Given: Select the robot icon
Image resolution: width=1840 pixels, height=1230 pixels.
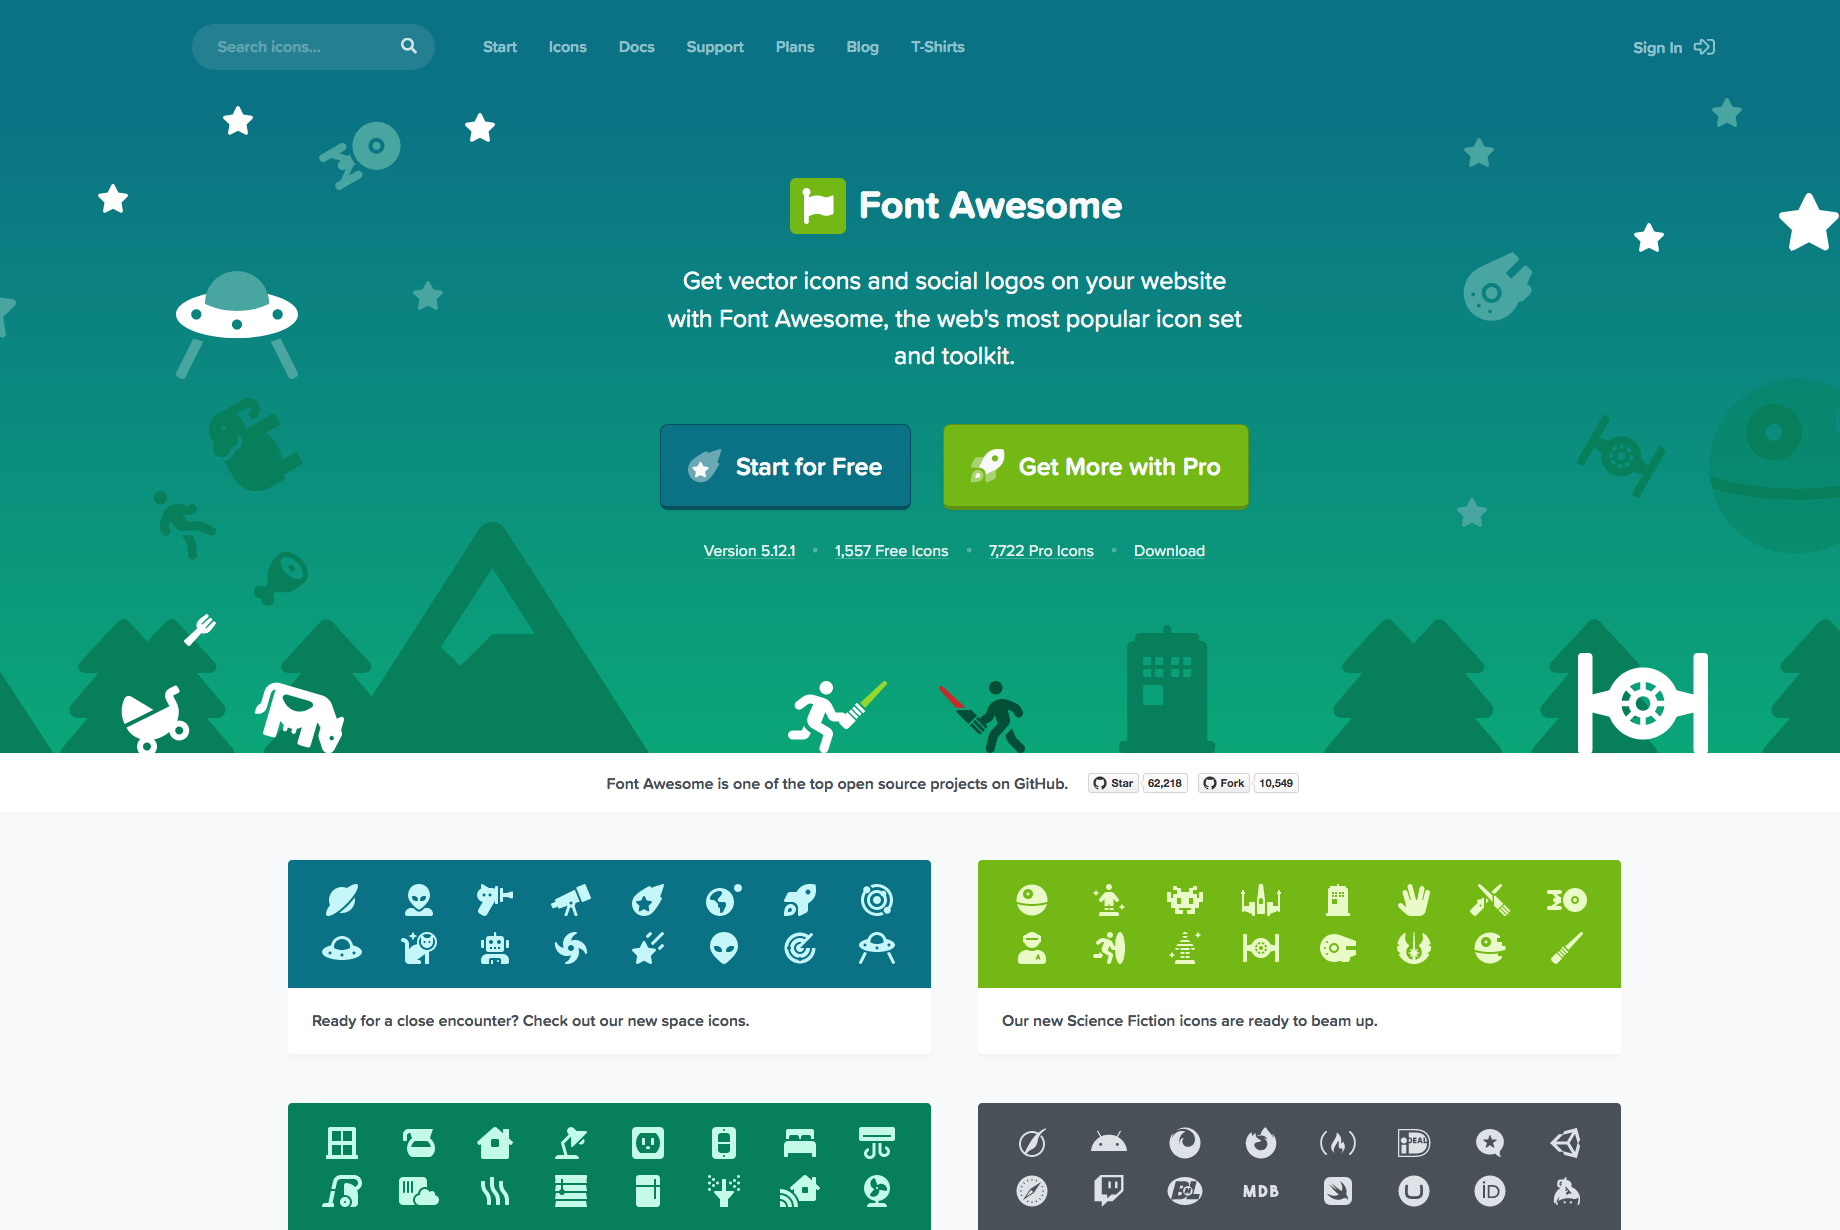Looking at the screenshot, I should 495,947.
